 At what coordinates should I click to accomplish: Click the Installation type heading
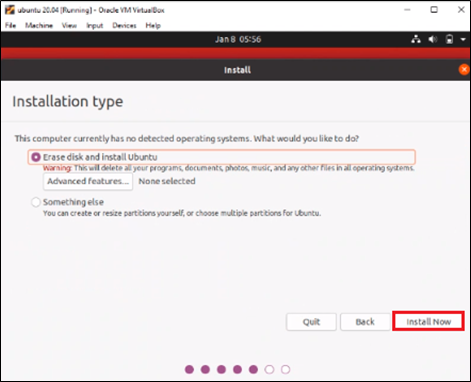(68, 102)
